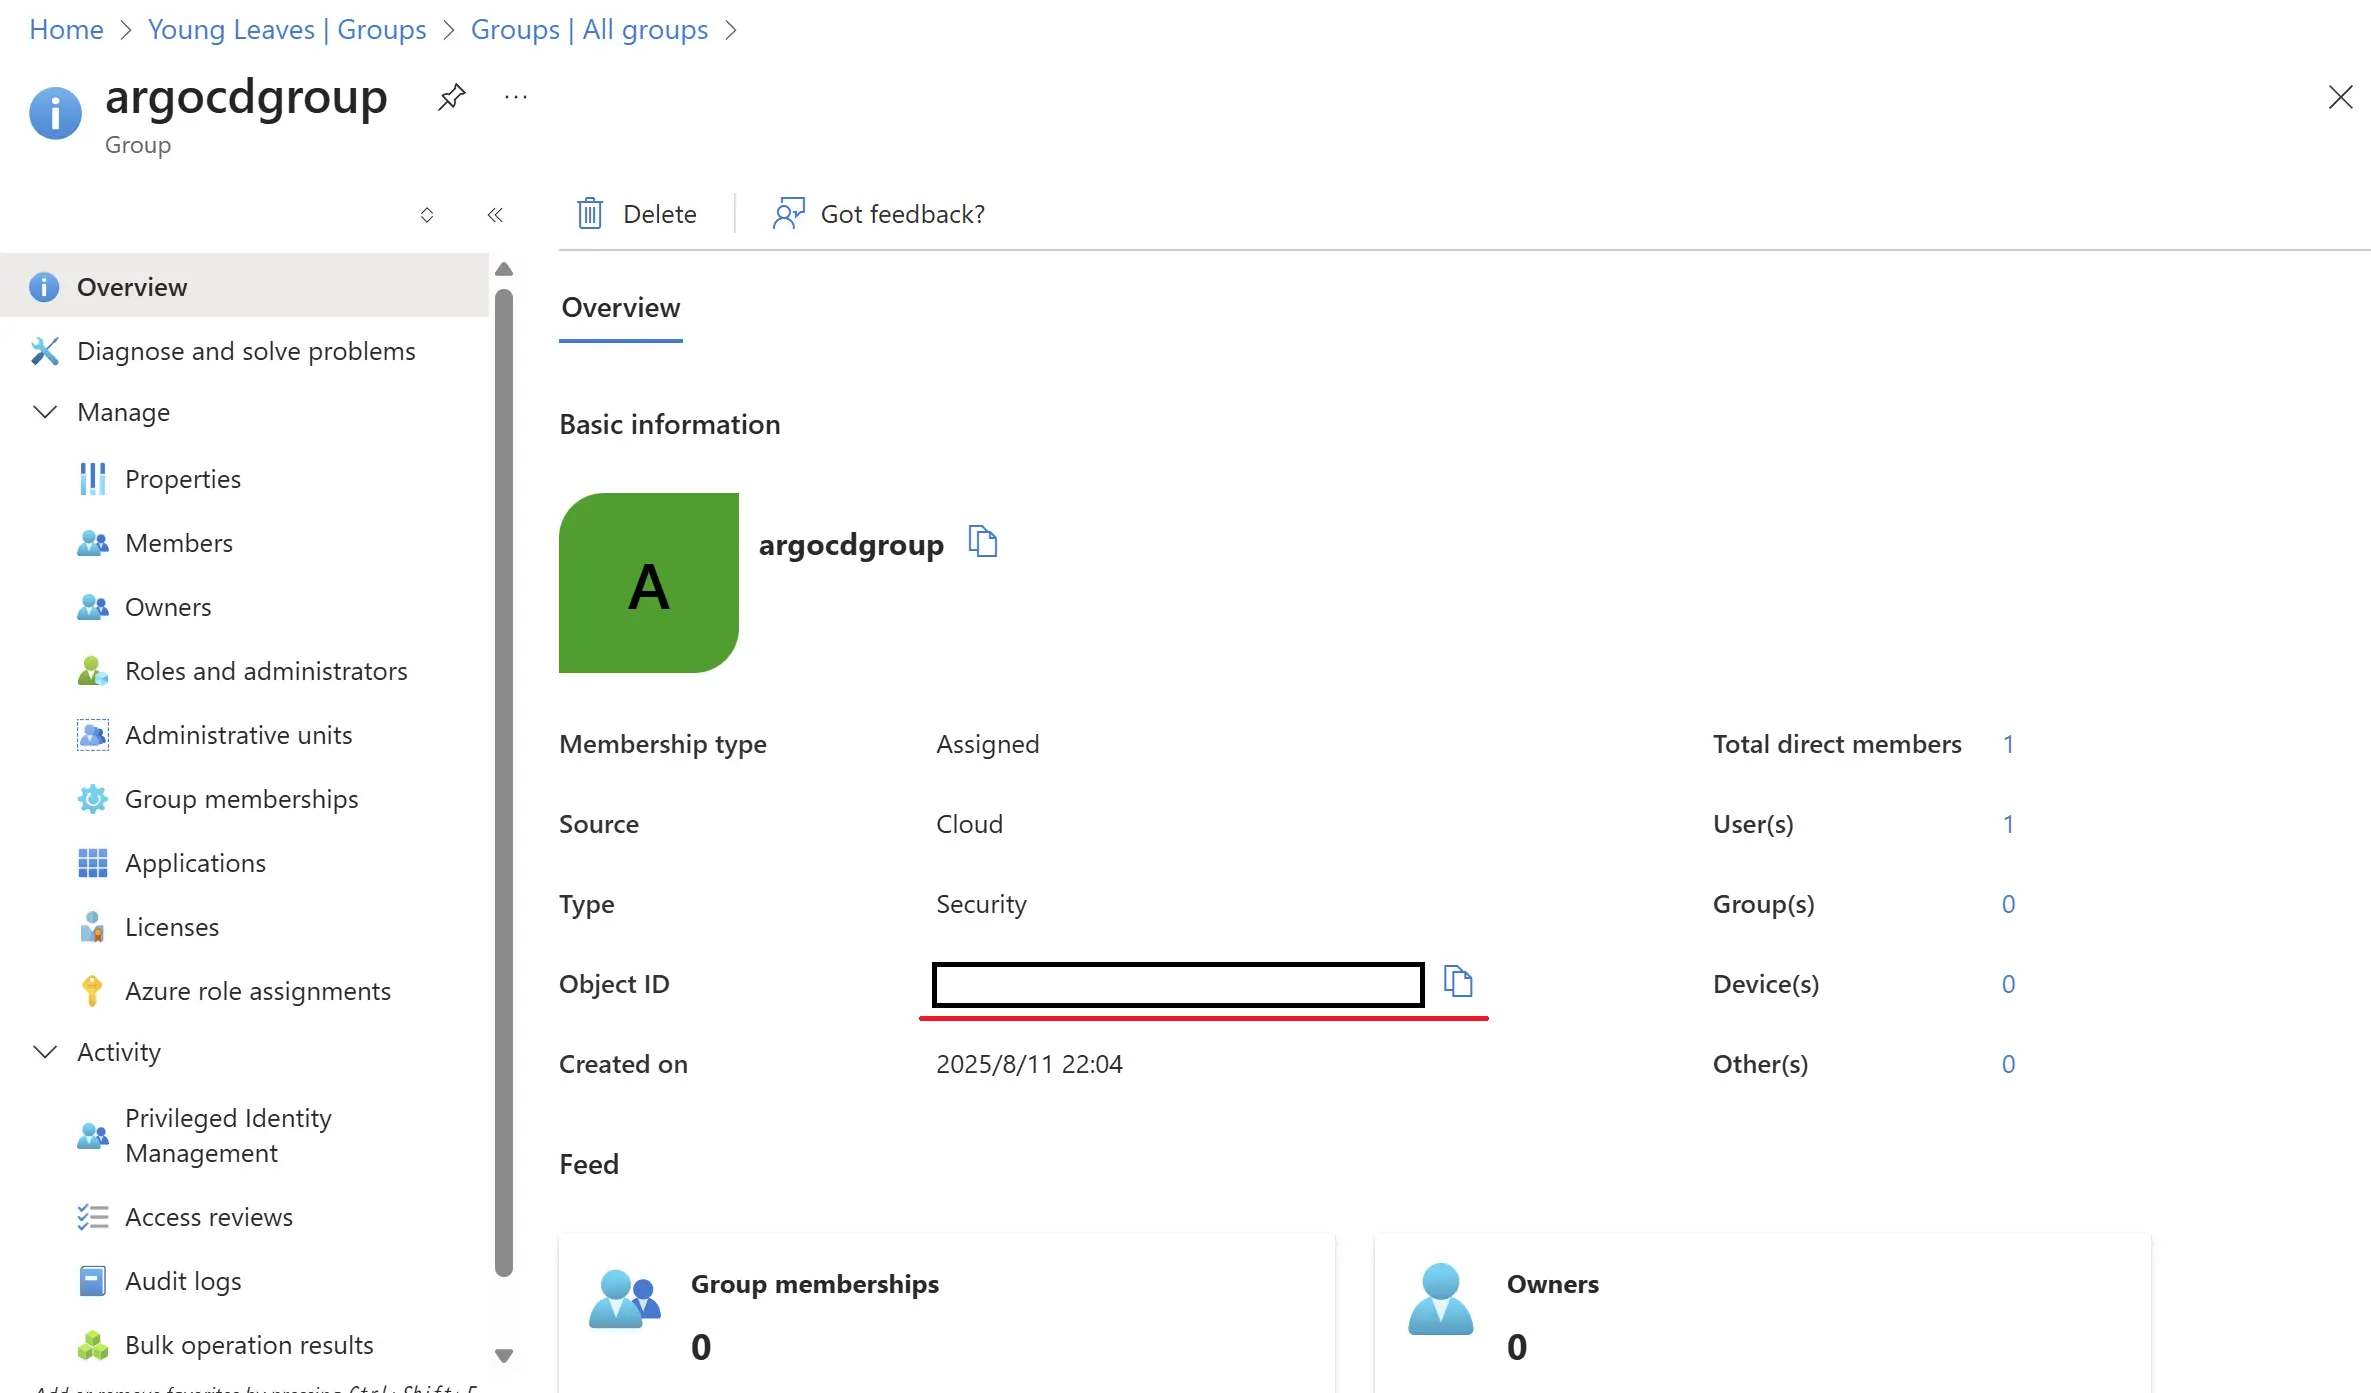Click the Object ID value field
2371x1393 pixels.
pos(1178,984)
